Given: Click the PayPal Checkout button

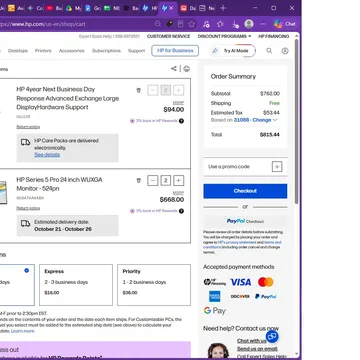Looking at the screenshot, I should [245, 221].
